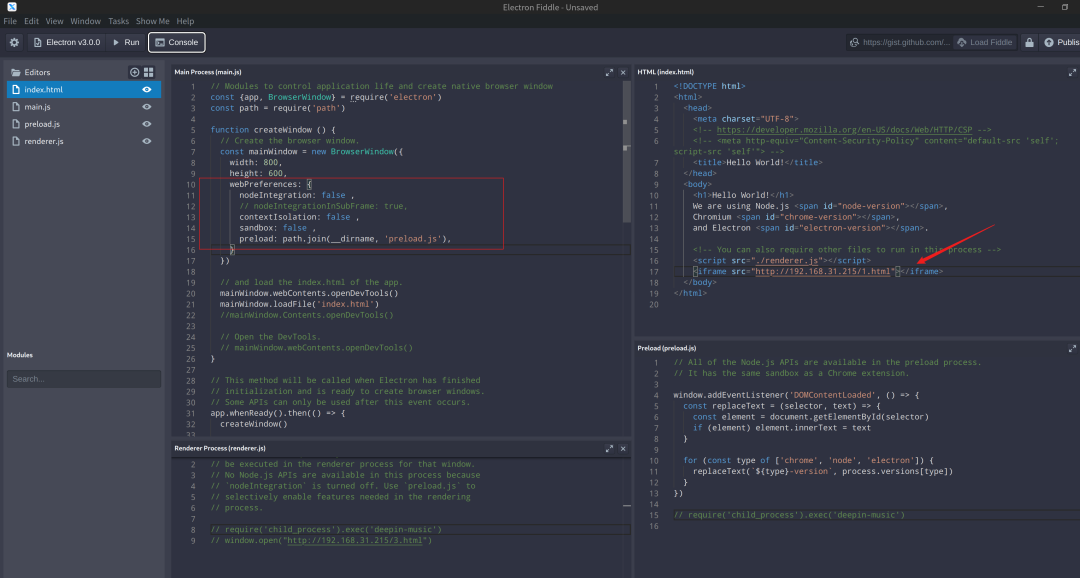Open the settings gear in the toolbar
The width and height of the screenshot is (1080, 578).
point(14,42)
